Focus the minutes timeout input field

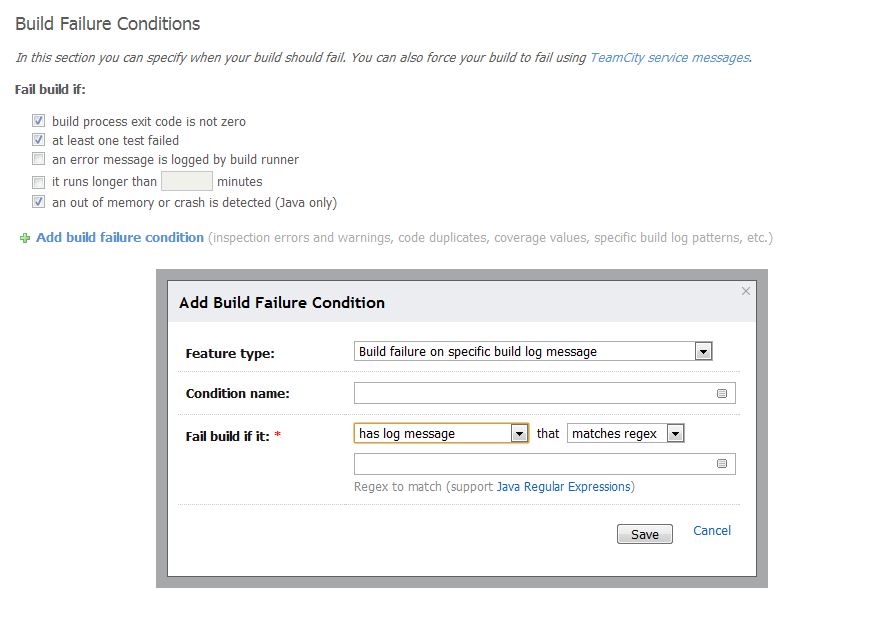click(x=187, y=181)
